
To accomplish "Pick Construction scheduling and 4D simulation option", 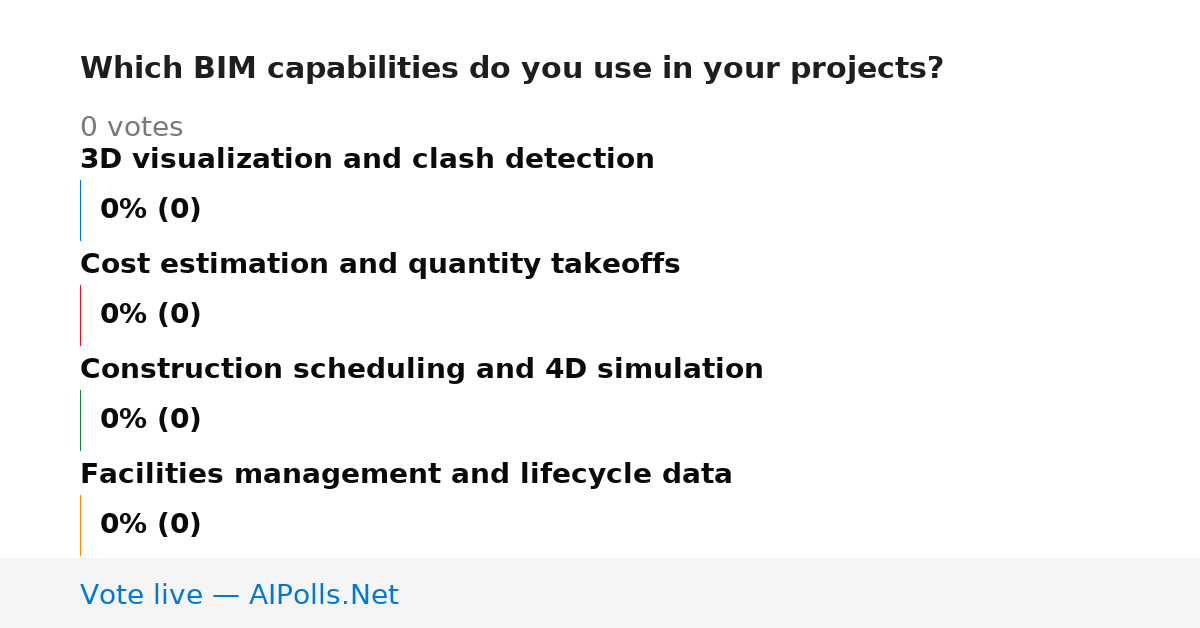I will pyautogui.click(x=421, y=370).
